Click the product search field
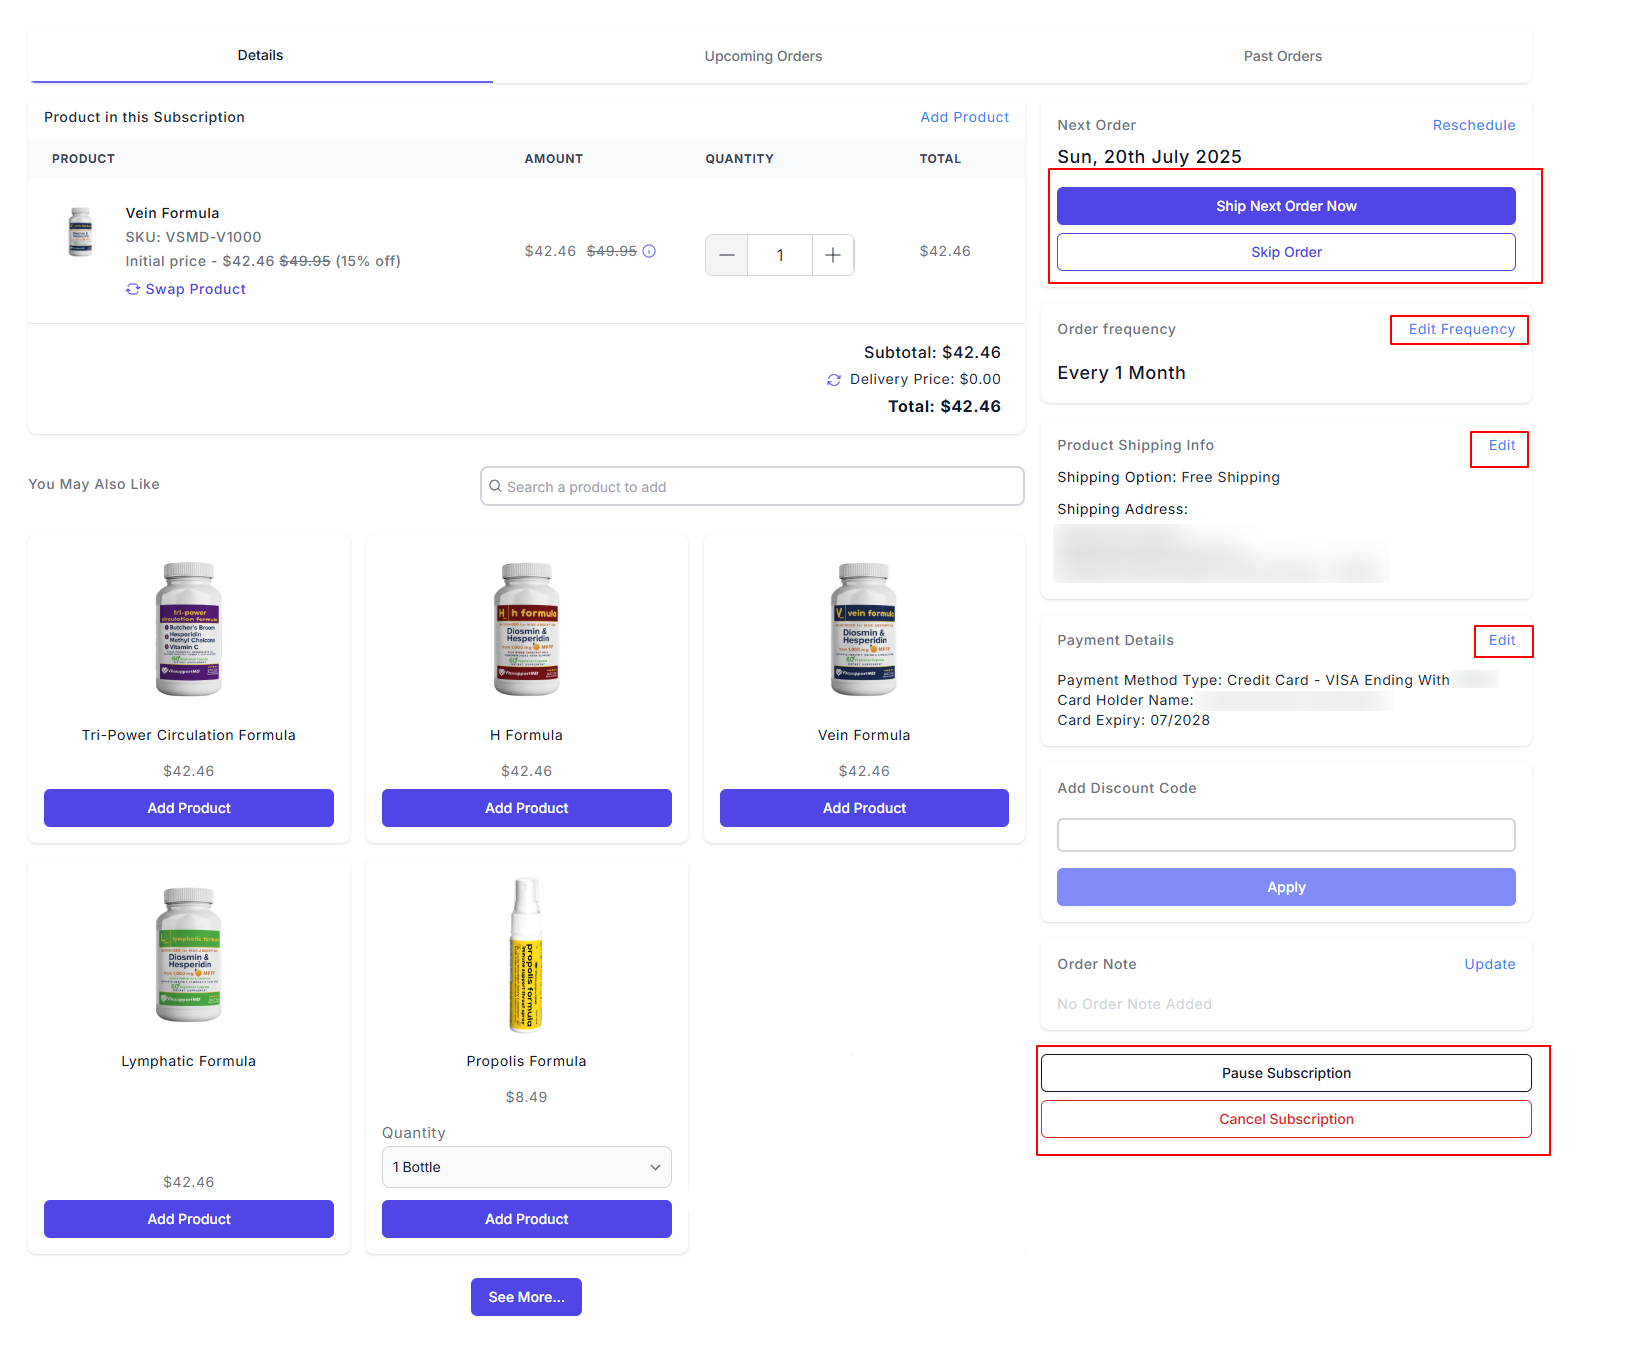 coord(752,487)
